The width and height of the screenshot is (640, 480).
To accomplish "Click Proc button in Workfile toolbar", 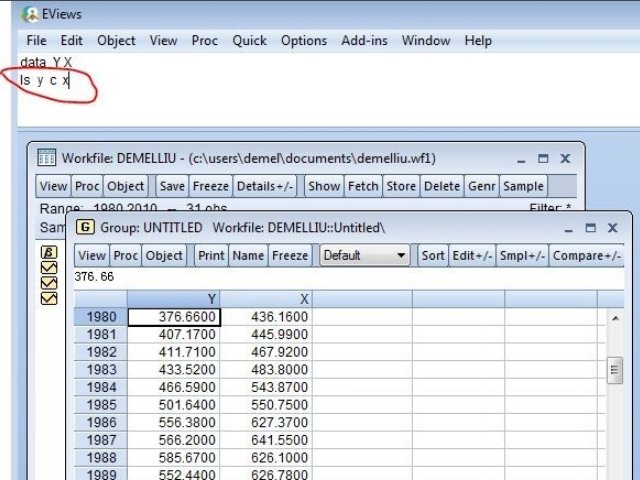I will 87,186.
